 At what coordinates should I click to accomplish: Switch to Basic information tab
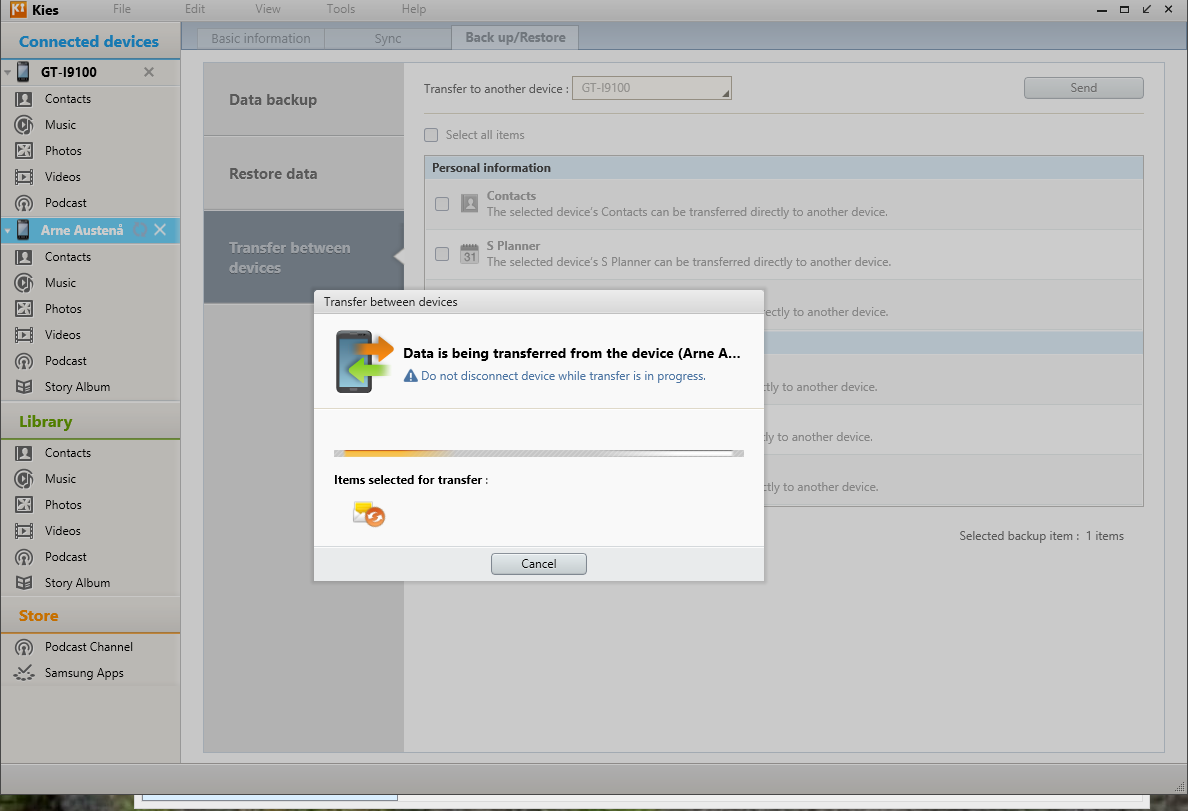point(261,39)
